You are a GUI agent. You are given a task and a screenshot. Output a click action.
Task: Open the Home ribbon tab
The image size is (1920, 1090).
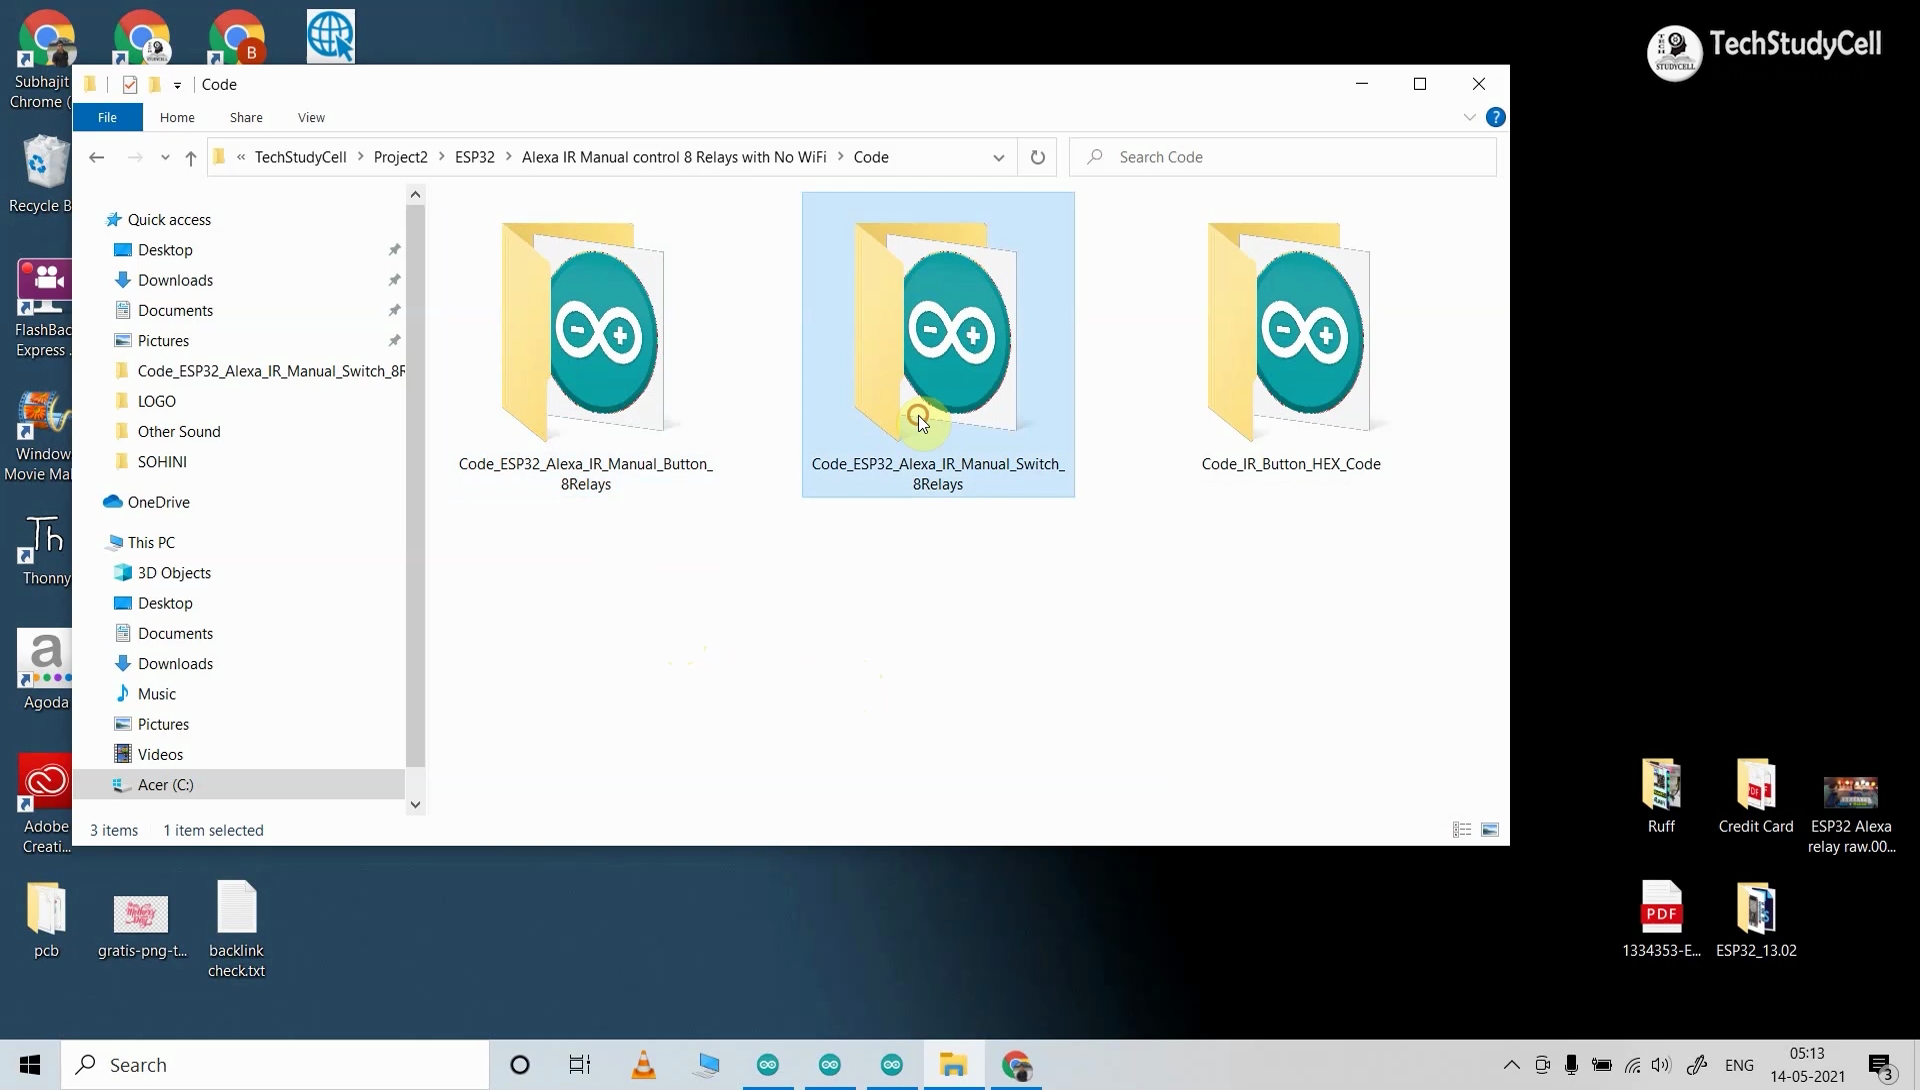177,117
